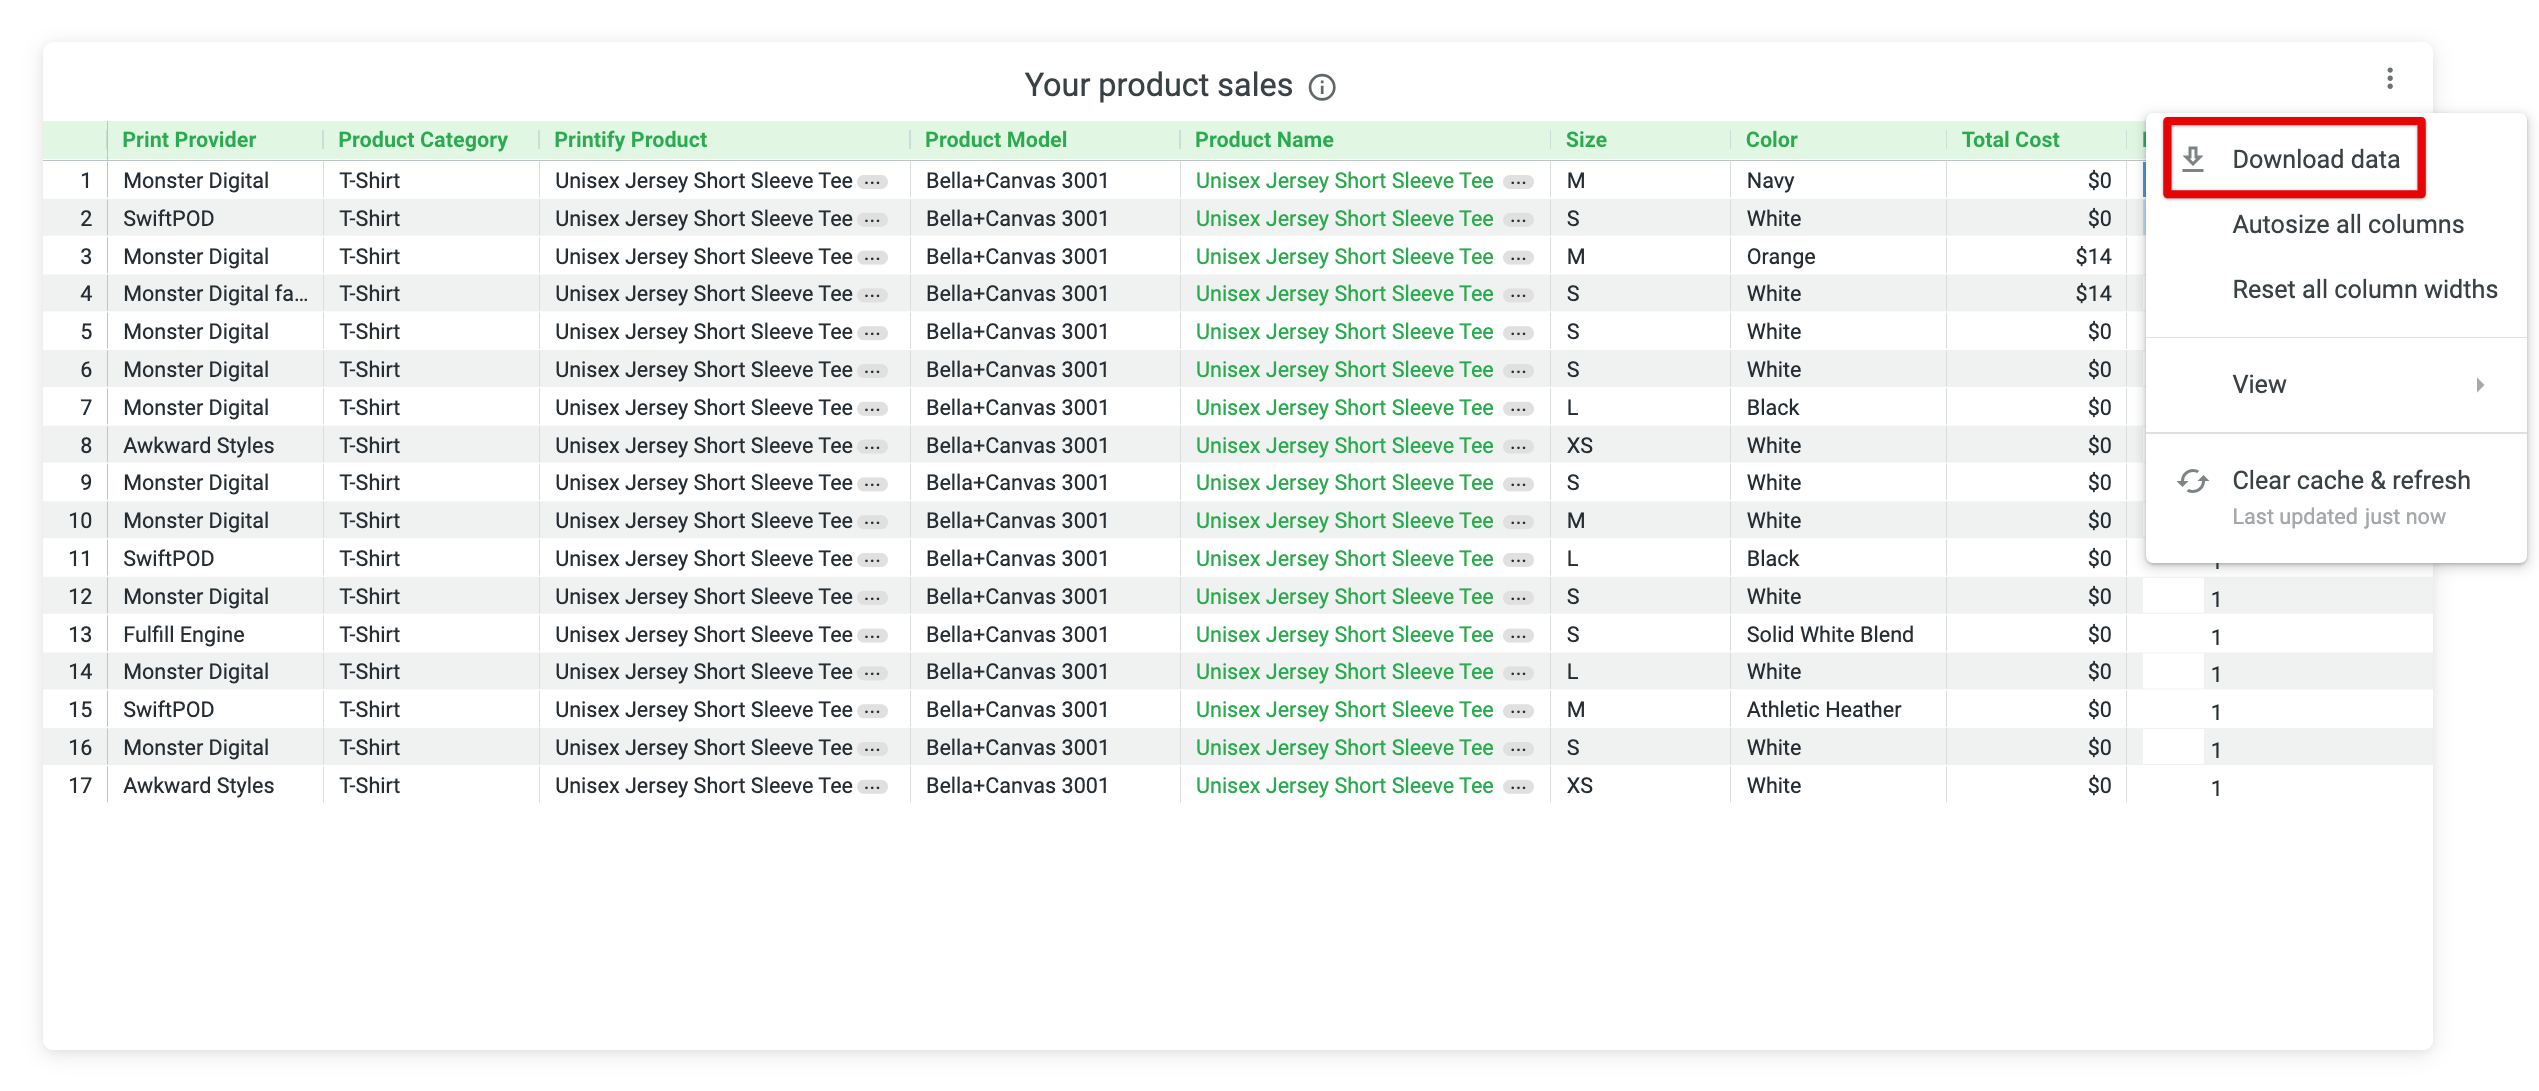Open the chart's three-dot options menu
Viewport: 2539px width, 1091px height.
point(2392,76)
